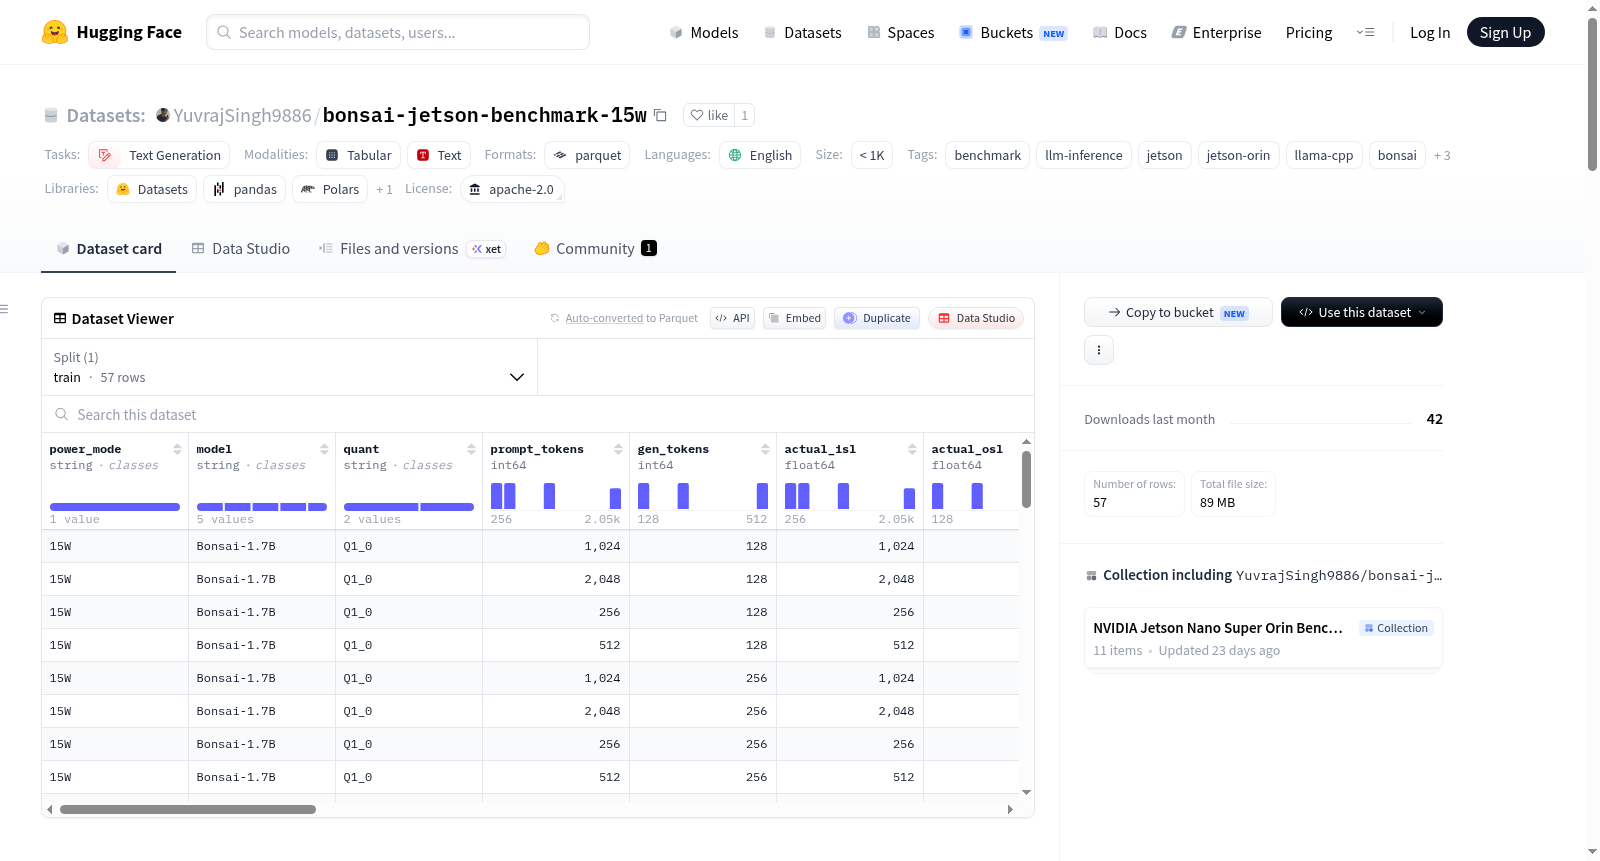This screenshot has height=861, width=1600.
Task: Sort the gen_tokens column
Action: pos(765,449)
